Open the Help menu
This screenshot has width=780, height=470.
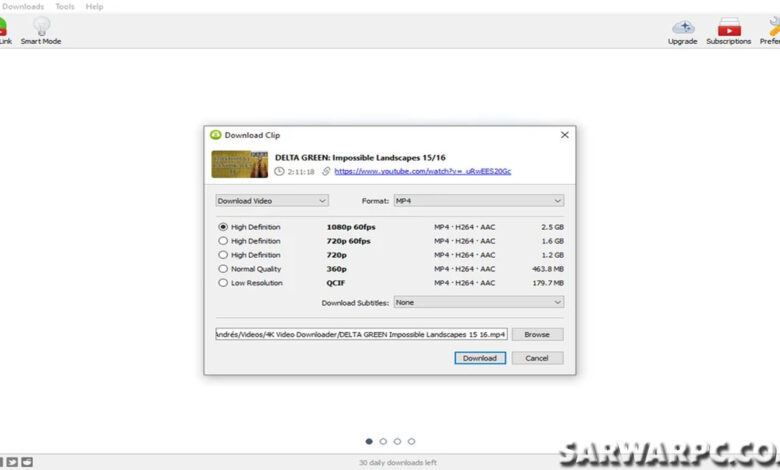(x=95, y=6)
